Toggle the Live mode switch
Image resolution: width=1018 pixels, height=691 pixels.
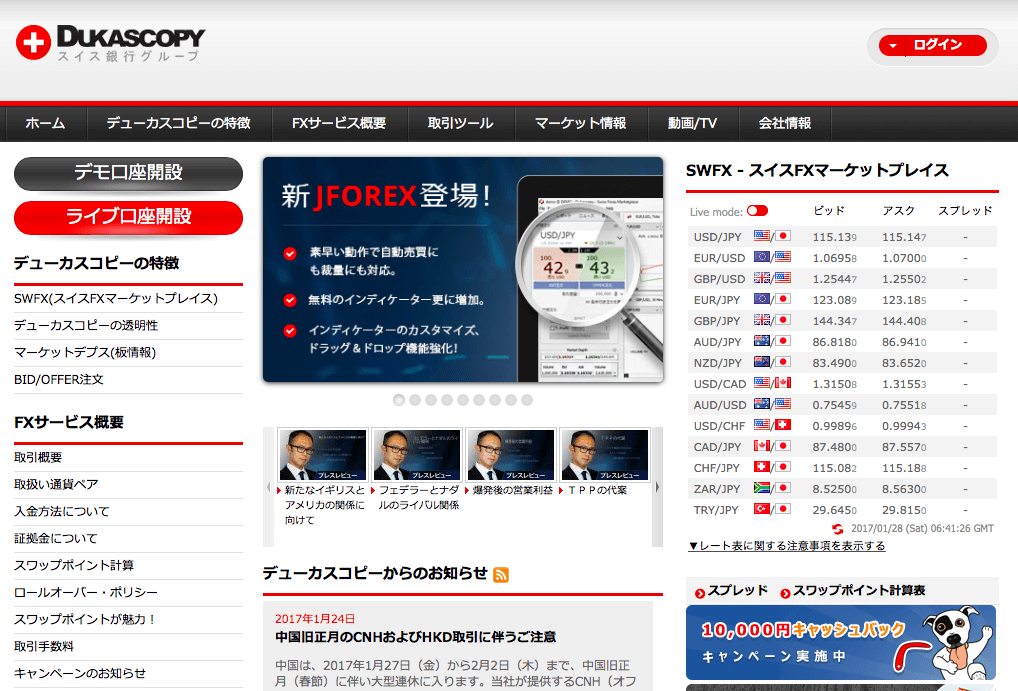point(757,211)
